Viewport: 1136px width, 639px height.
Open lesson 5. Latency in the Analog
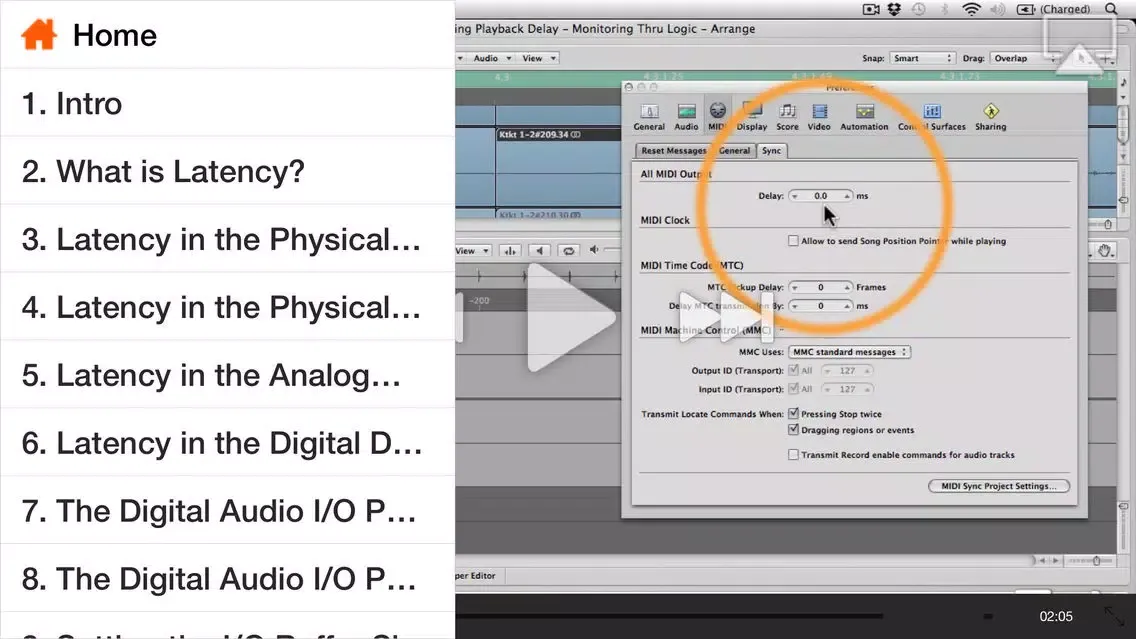pos(227,375)
